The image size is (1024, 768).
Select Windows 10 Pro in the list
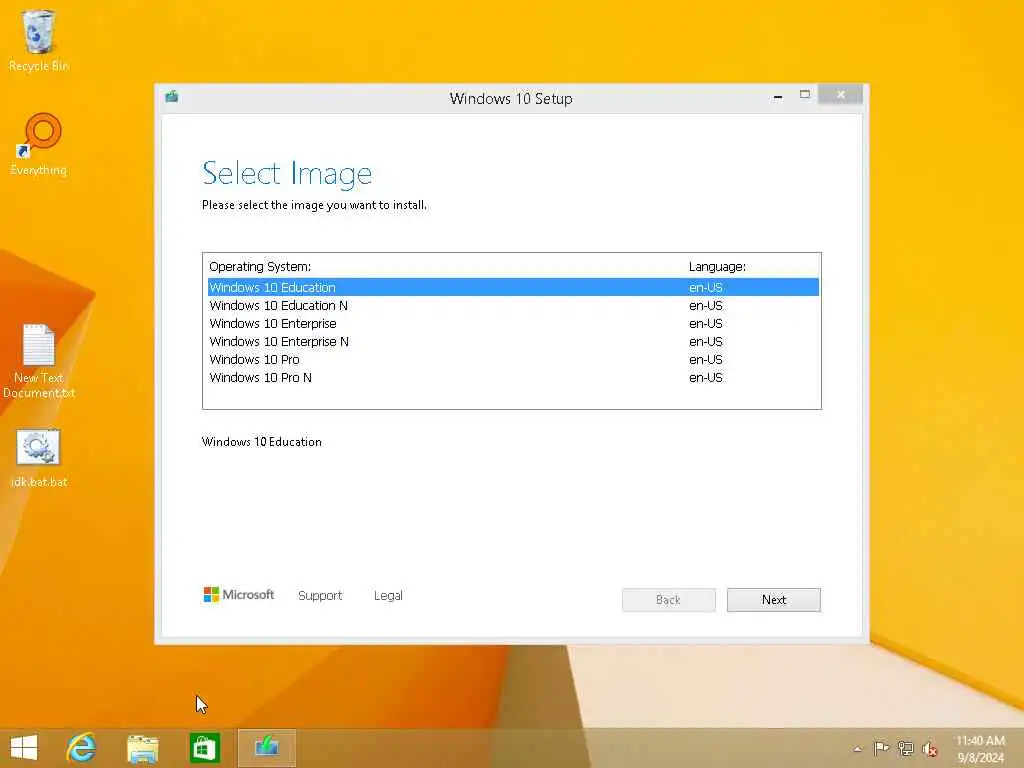click(513, 359)
